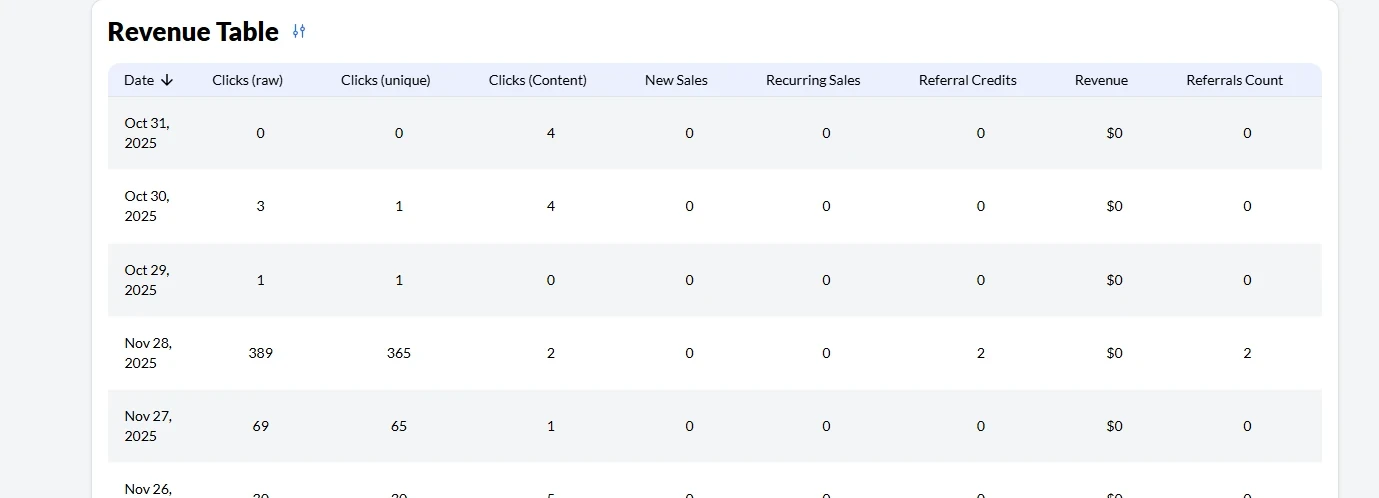Image resolution: width=1379 pixels, height=498 pixels.
Task: Select the Nov 27, 2025 date cell
Action: (x=147, y=426)
